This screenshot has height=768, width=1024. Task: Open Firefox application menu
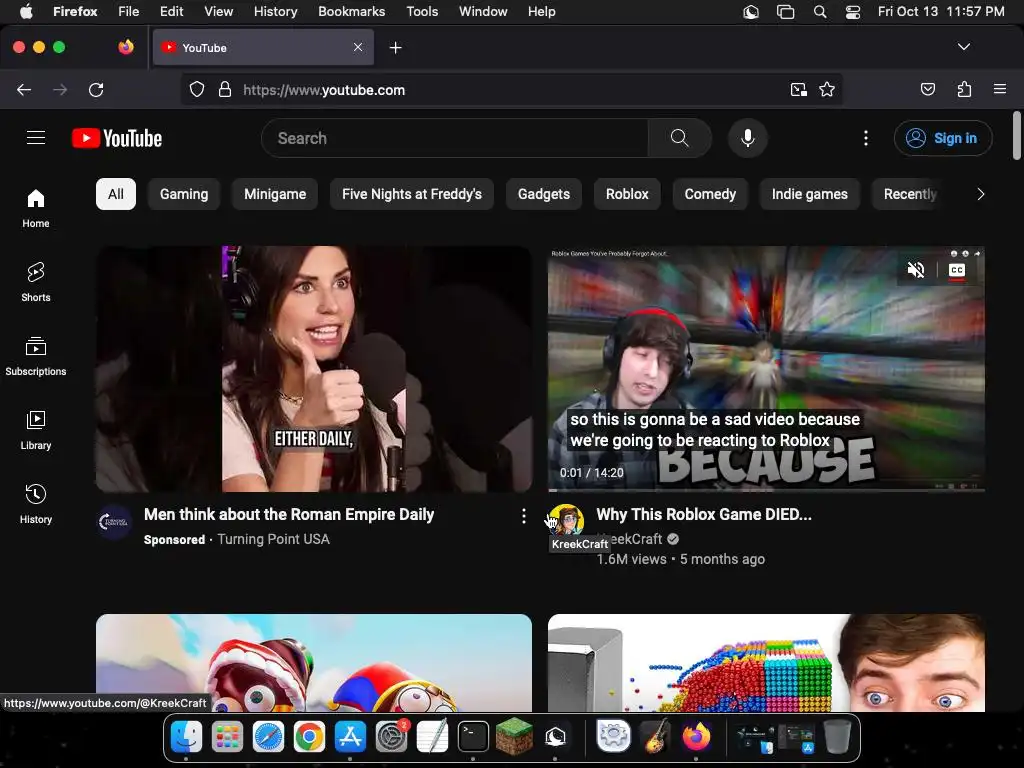click(1000, 89)
